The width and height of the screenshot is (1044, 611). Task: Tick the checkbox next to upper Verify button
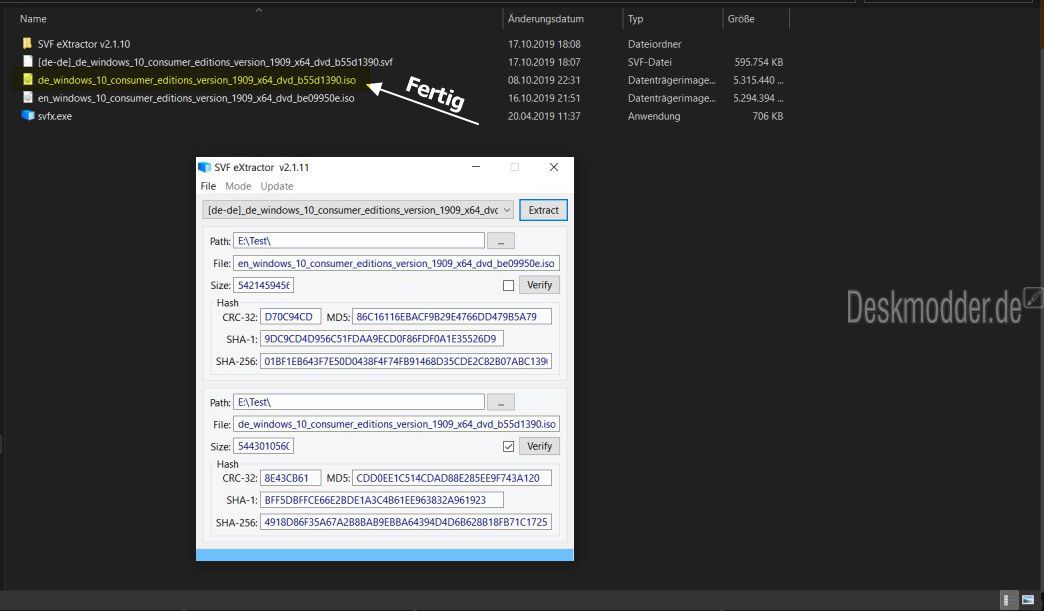point(509,286)
